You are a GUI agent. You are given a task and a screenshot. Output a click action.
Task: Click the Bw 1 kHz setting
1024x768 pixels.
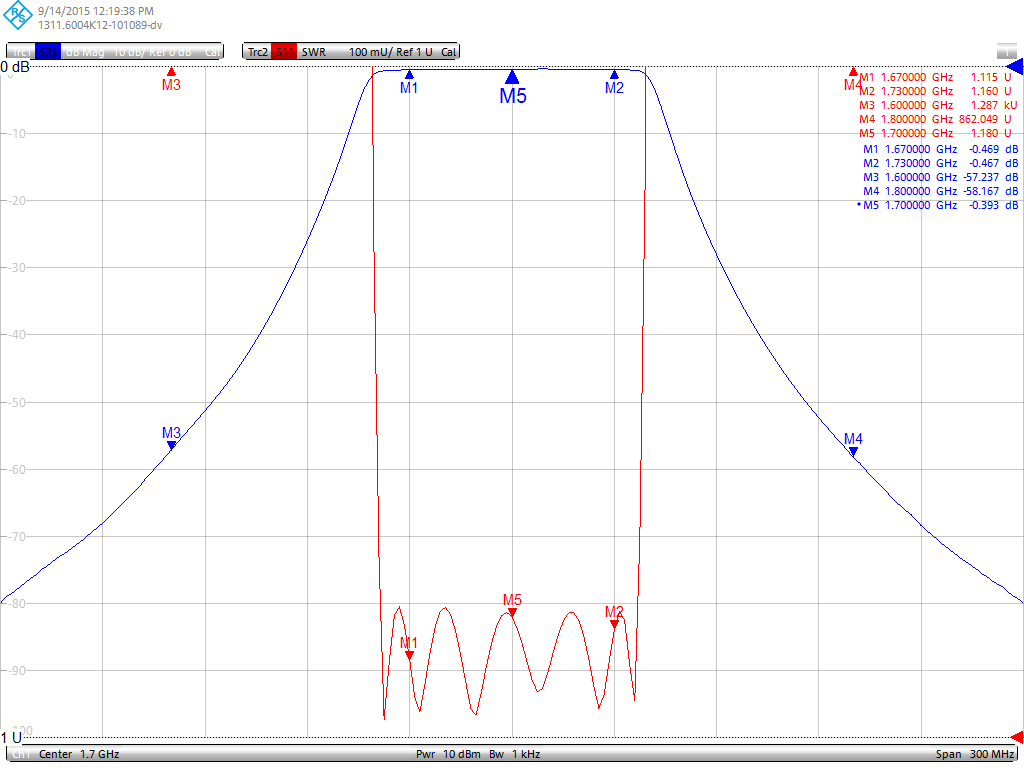tap(515, 754)
